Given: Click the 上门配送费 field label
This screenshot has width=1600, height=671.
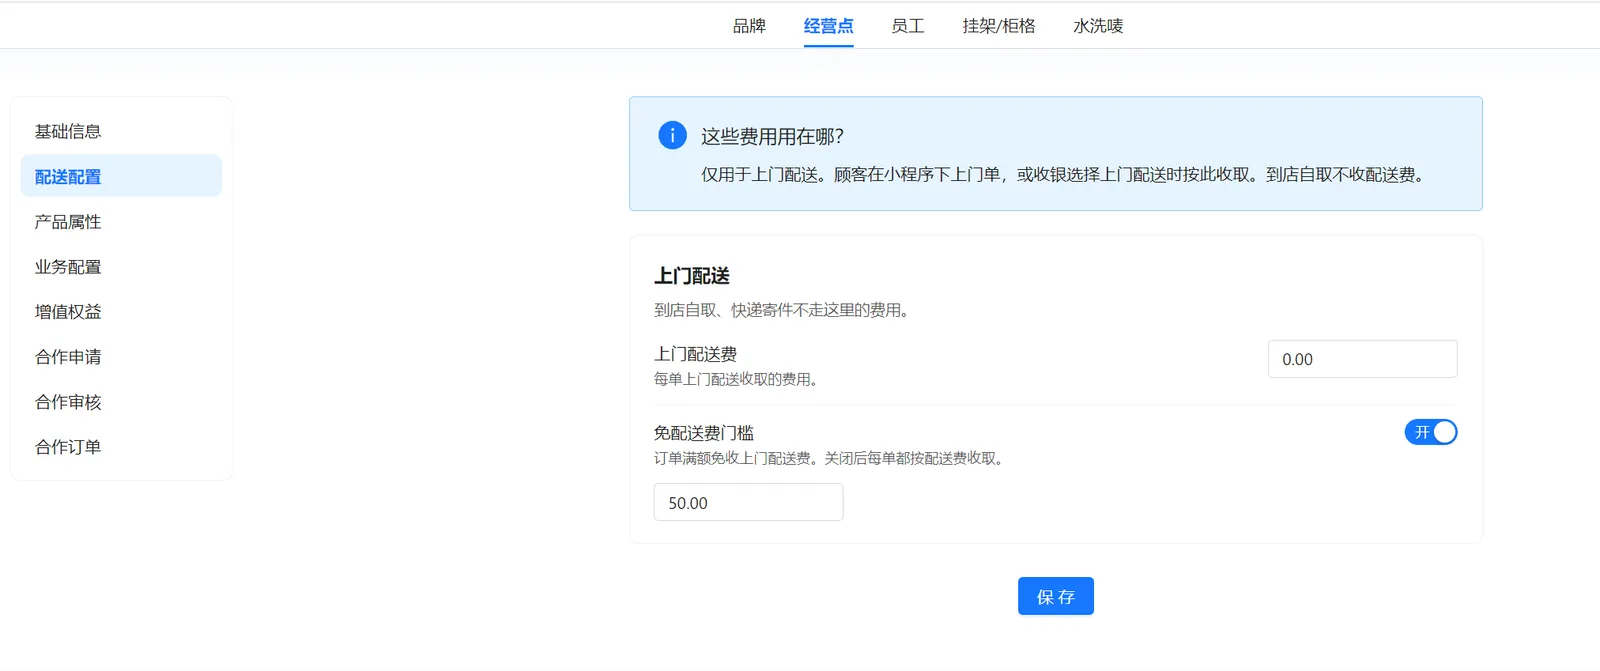Looking at the screenshot, I should 695,354.
